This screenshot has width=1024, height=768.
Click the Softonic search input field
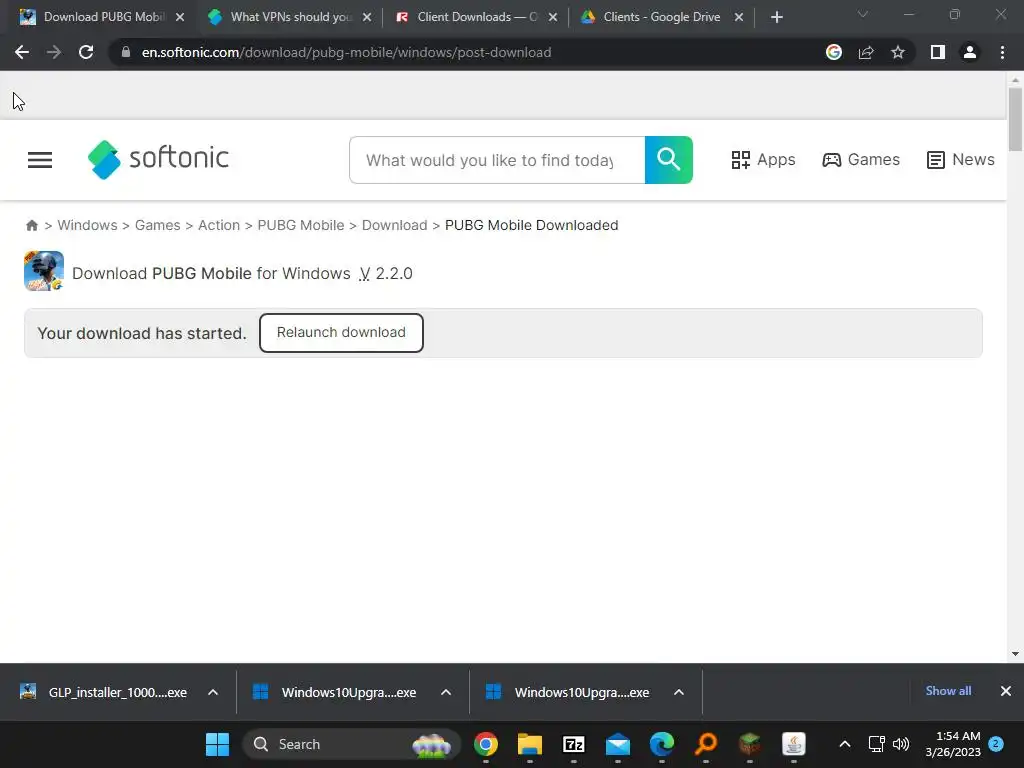[497, 160]
